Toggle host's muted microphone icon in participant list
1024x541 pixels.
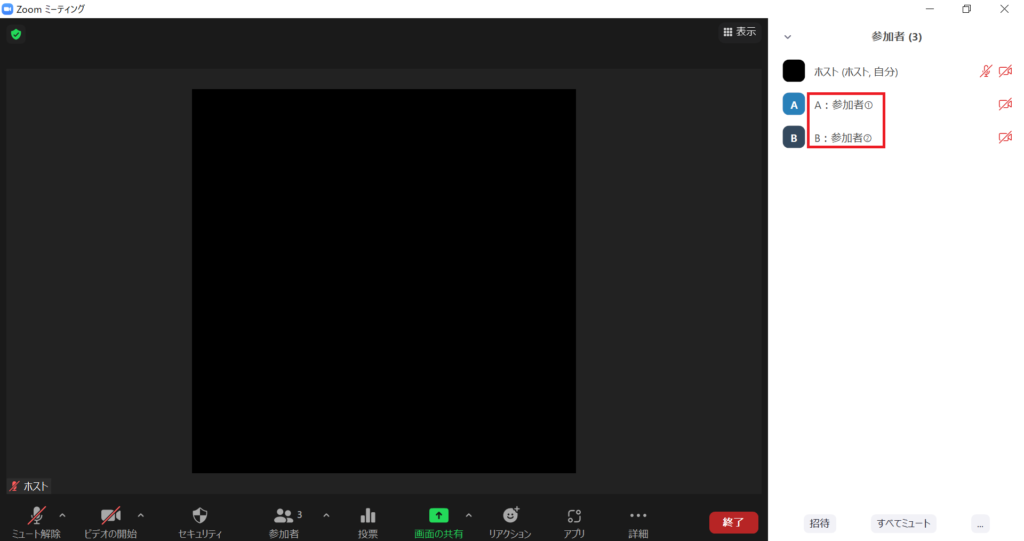click(x=985, y=72)
